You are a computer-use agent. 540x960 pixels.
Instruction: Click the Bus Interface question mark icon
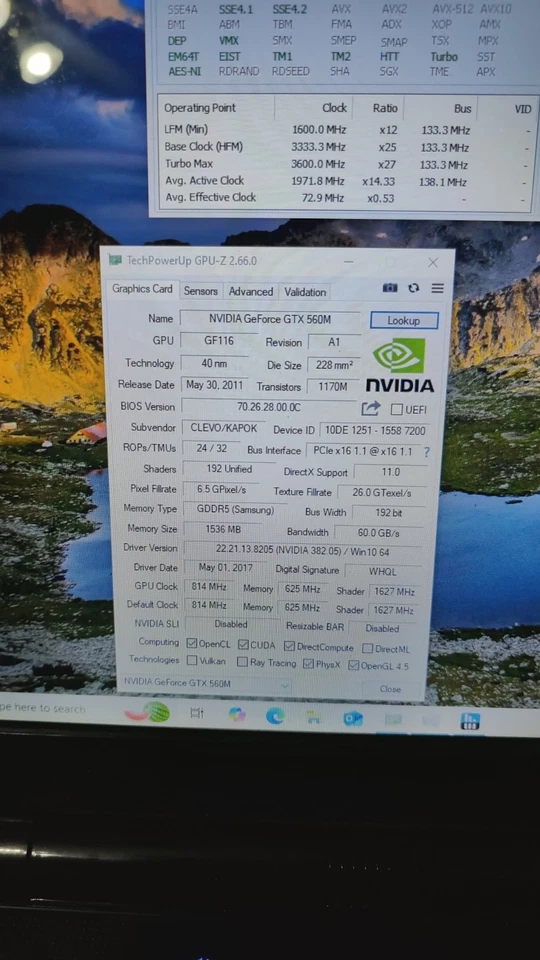427,452
